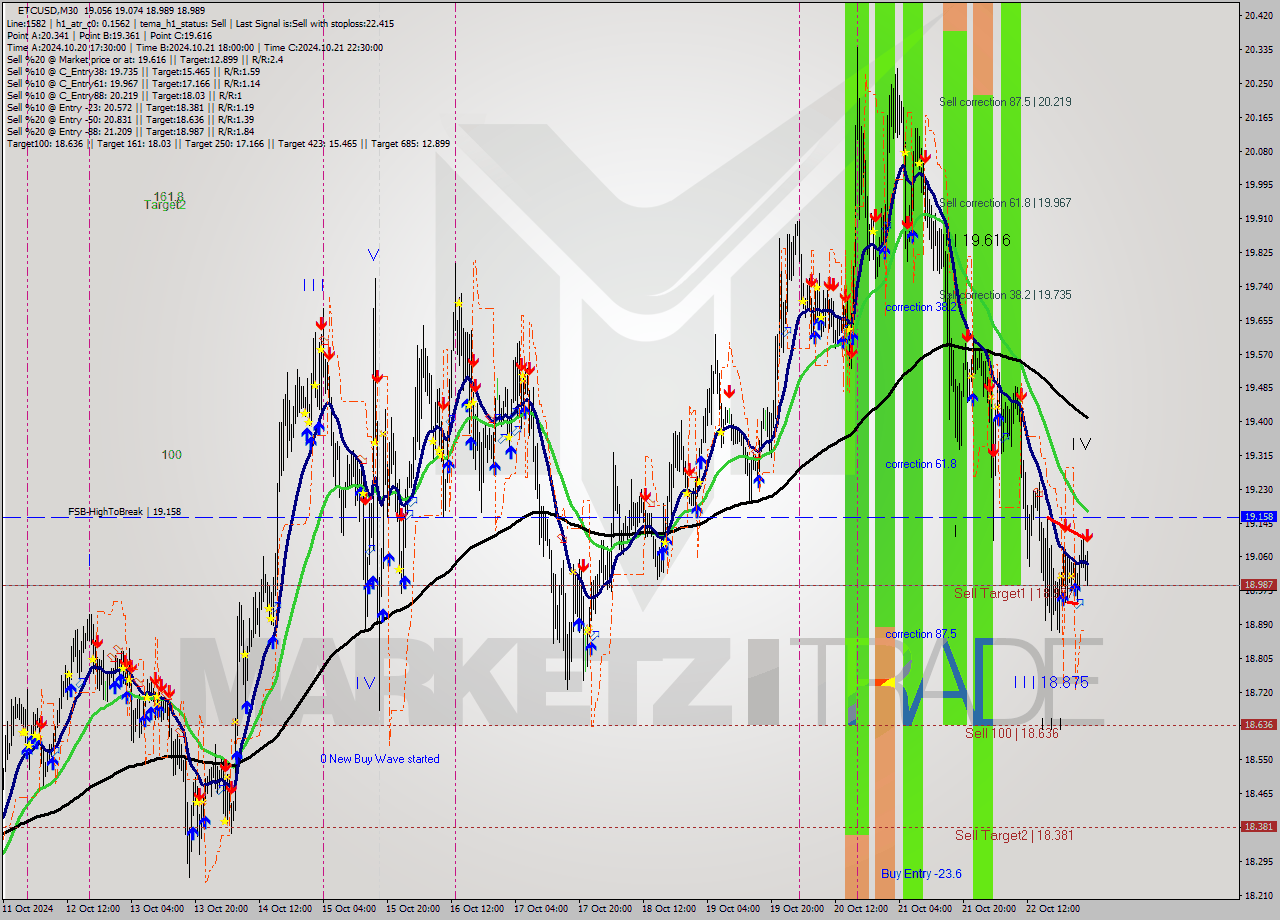Click the 'Point A:20.341' text
This screenshot has height=920, width=1280.
[38, 36]
